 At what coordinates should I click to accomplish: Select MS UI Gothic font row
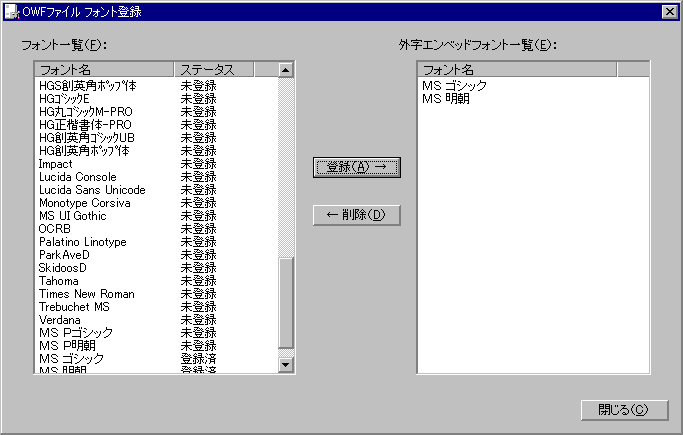click(x=72, y=216)
